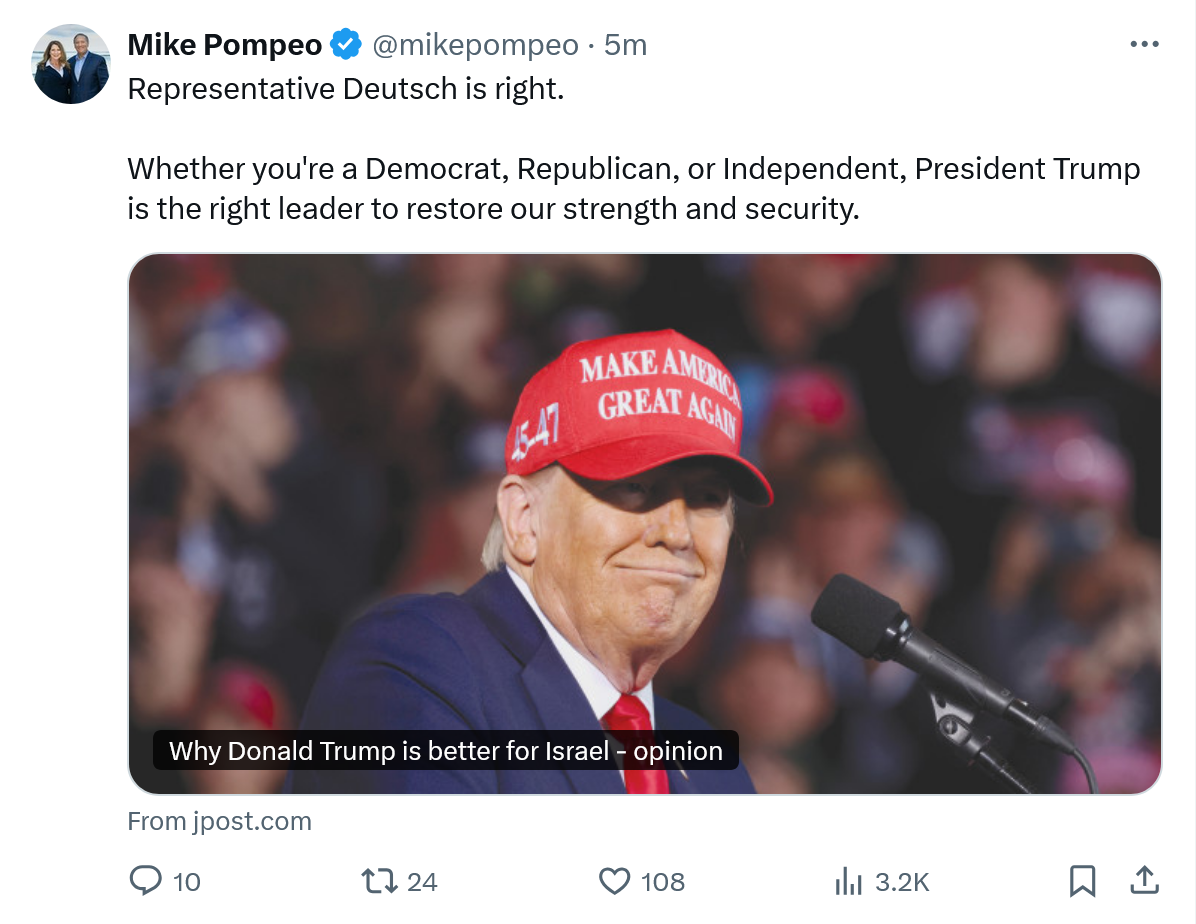Click the 3.2K views count
The image size is (1196, 924).
point(902,881)
